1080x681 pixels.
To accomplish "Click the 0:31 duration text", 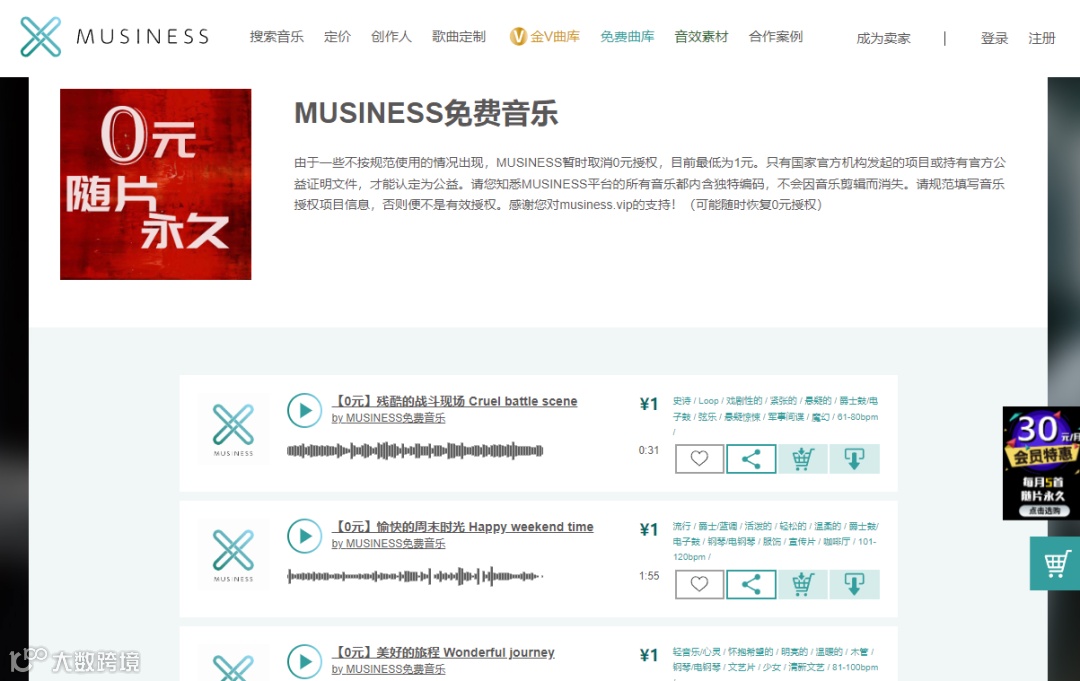I will pyautogui.click(x=649, y=450).
